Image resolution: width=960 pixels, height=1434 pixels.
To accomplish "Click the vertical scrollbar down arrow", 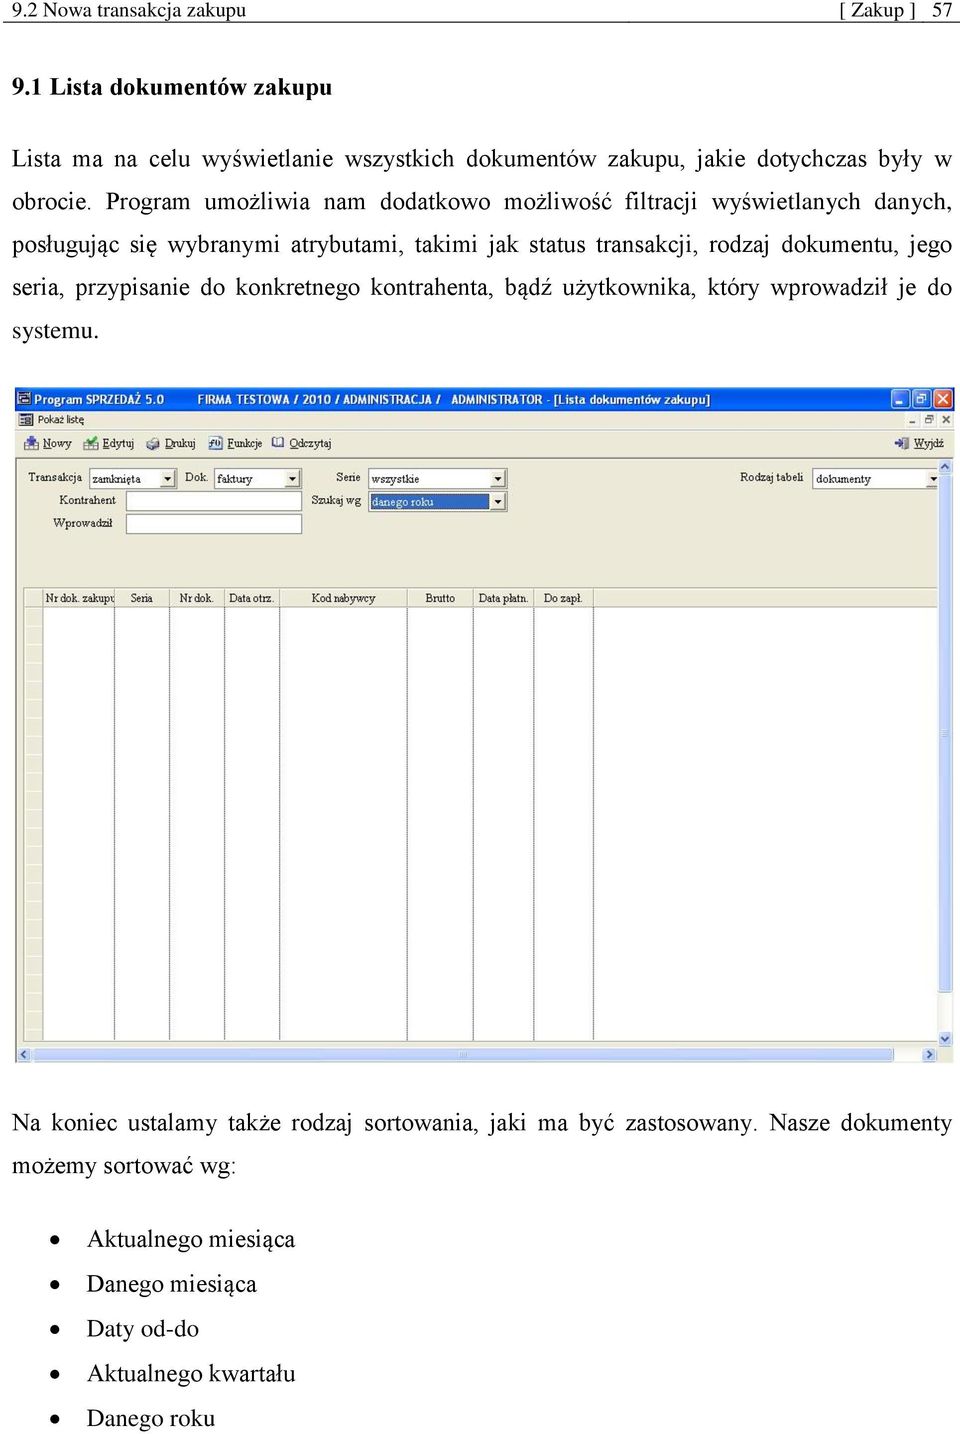I will (945, 1039).
